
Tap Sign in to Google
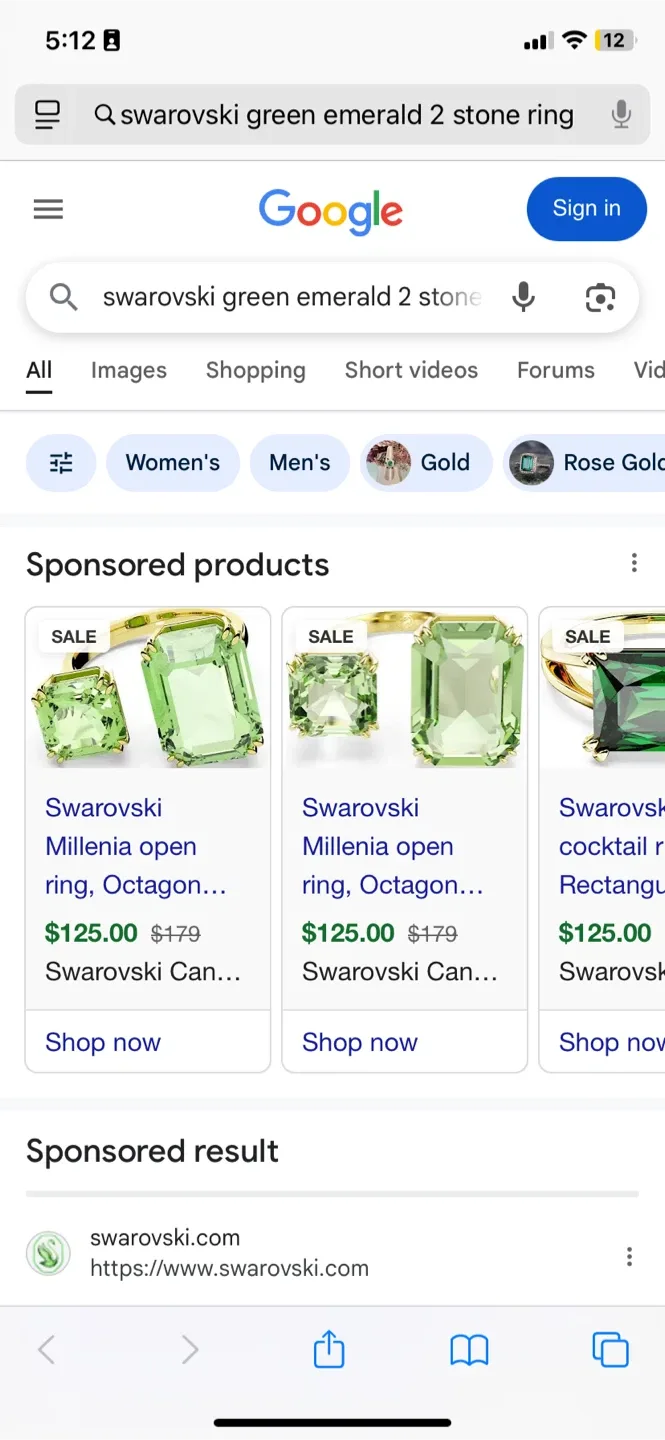click(586, 209)
